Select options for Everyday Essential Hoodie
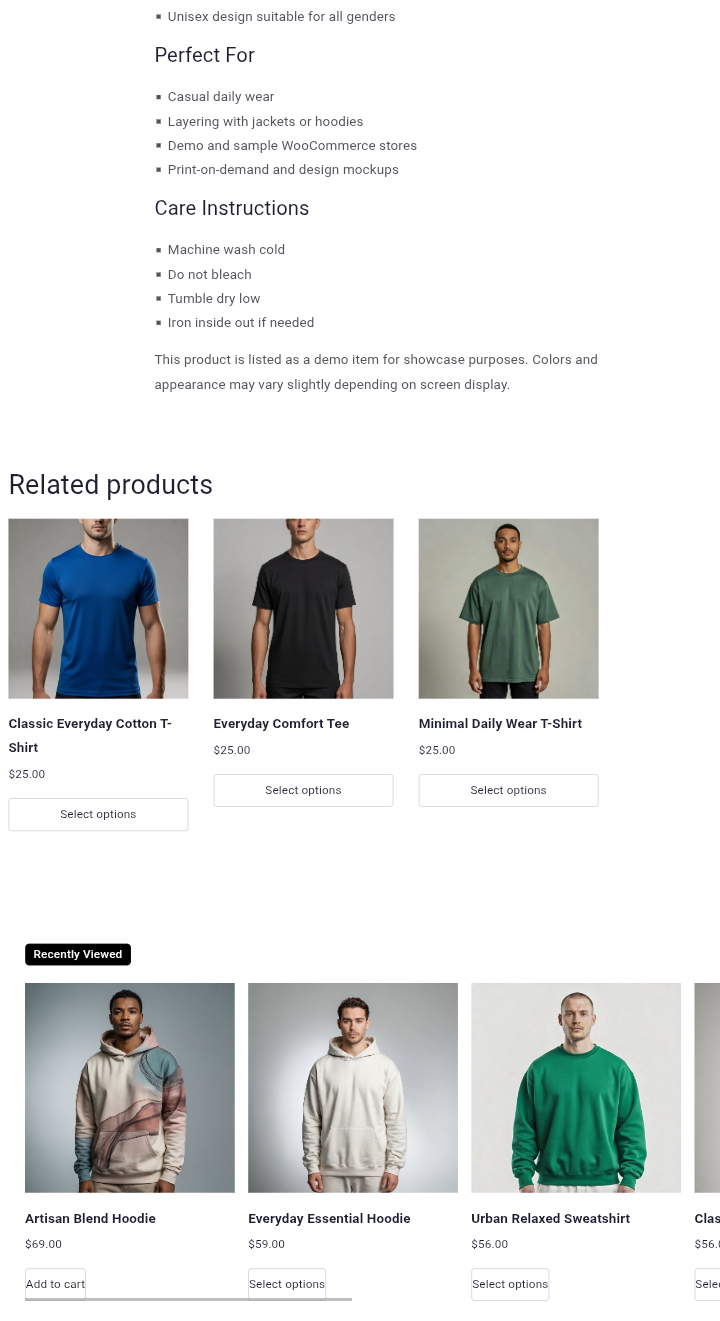Viewport: 720px width, 1321px height. coord(287,1284)
